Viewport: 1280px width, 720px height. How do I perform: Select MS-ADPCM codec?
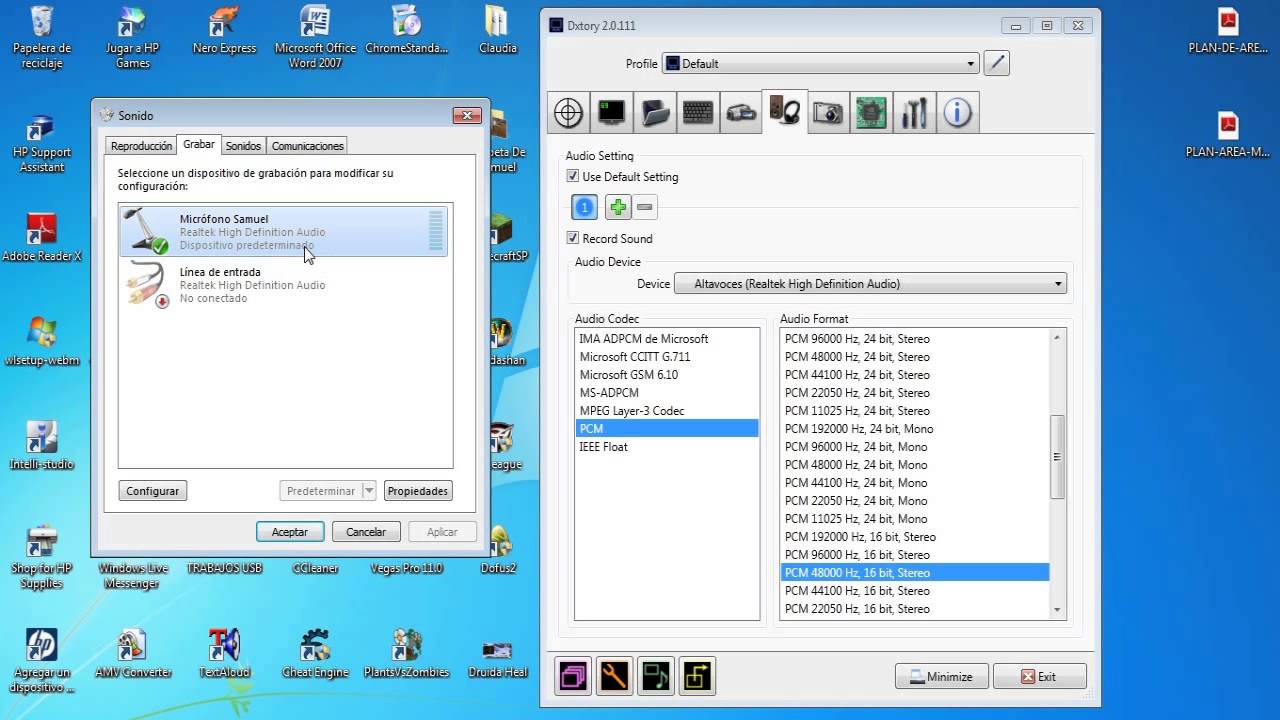pos(667,393)
